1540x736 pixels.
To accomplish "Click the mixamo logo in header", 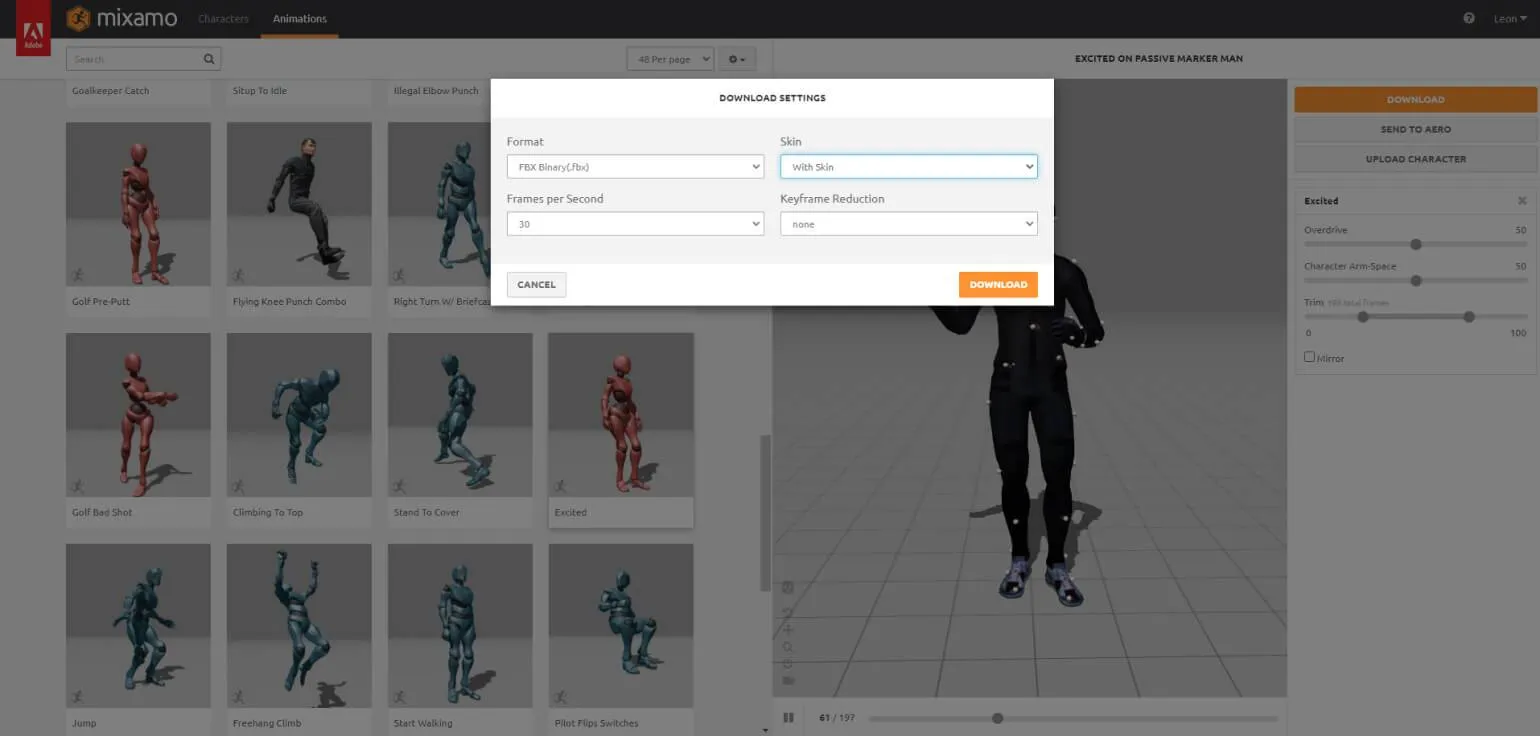I will tap(122, 18).
